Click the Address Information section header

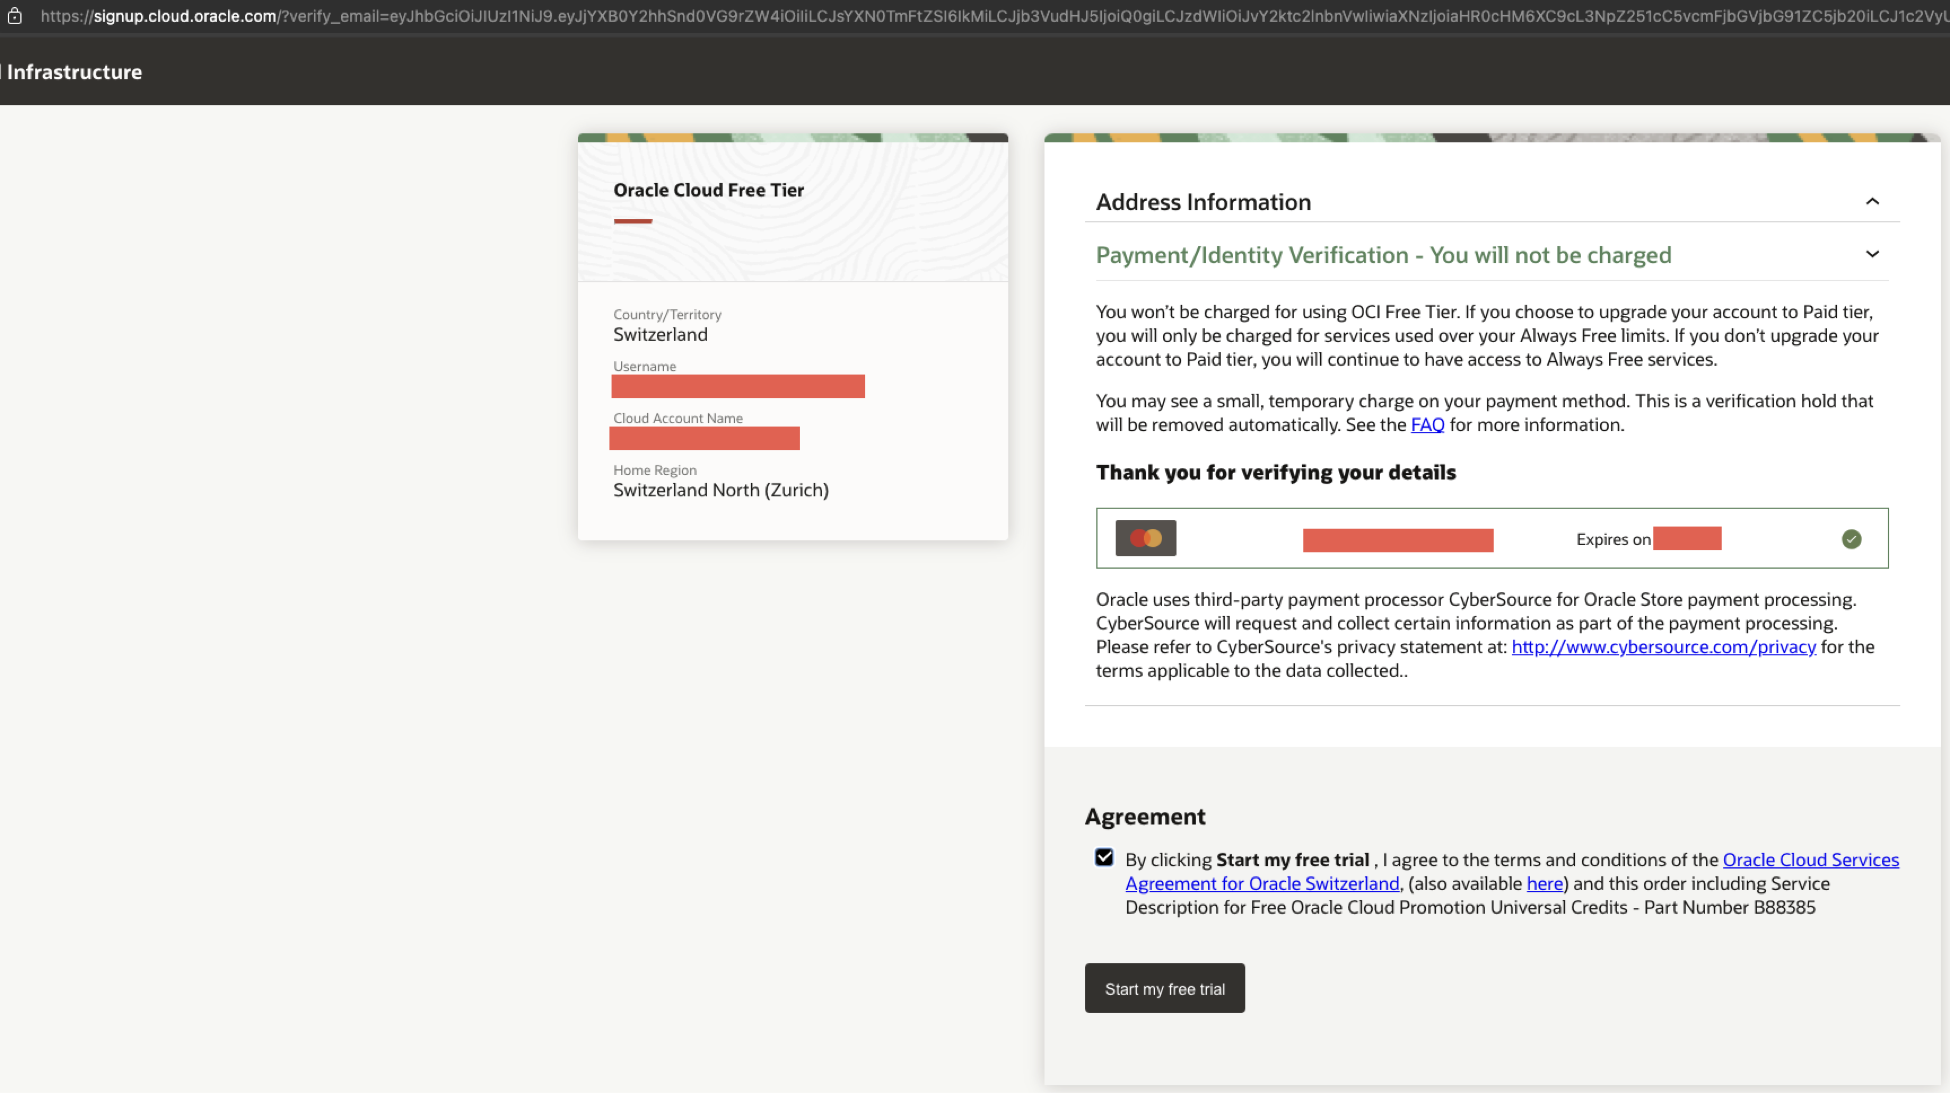point(1491,202)
